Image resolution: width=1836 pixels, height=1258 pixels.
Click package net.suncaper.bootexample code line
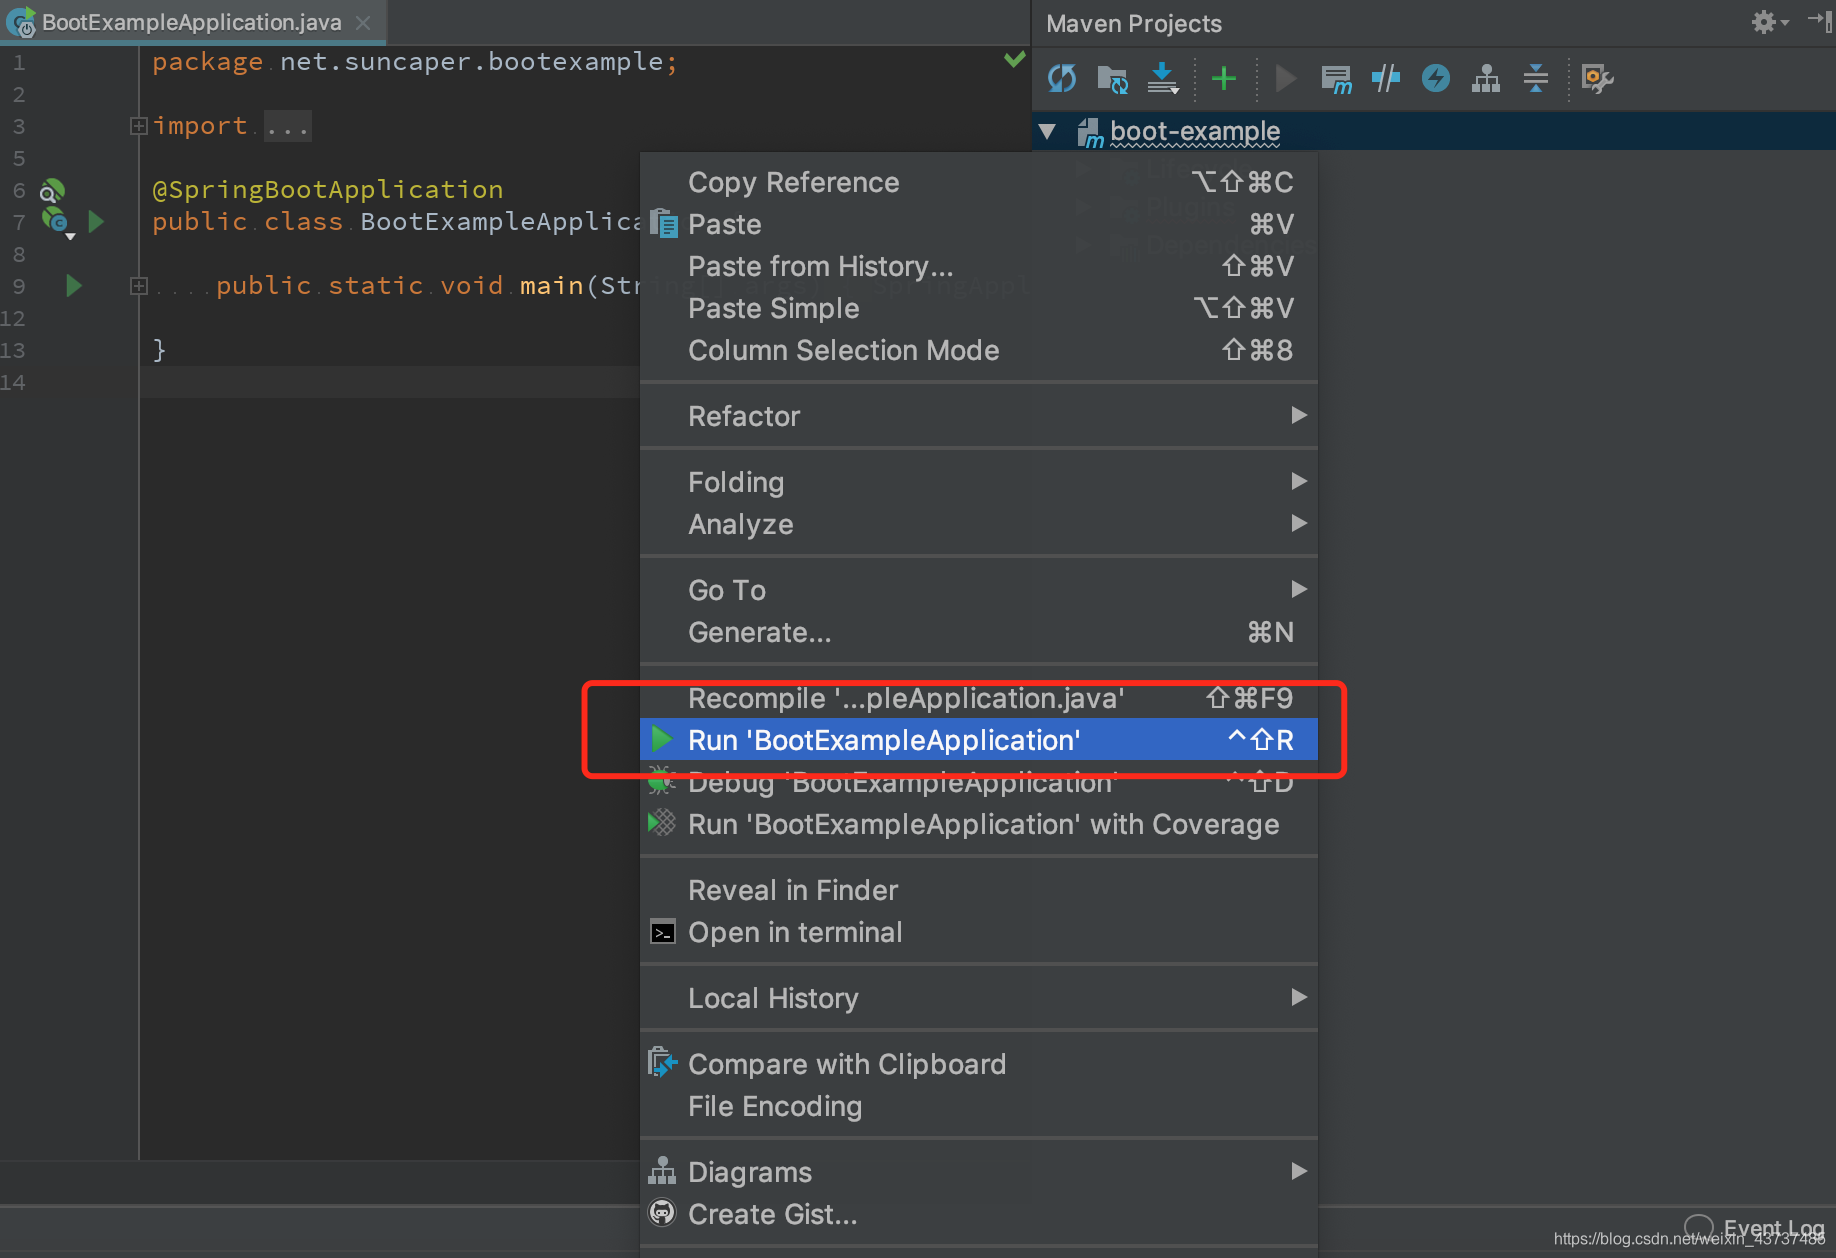415,62
